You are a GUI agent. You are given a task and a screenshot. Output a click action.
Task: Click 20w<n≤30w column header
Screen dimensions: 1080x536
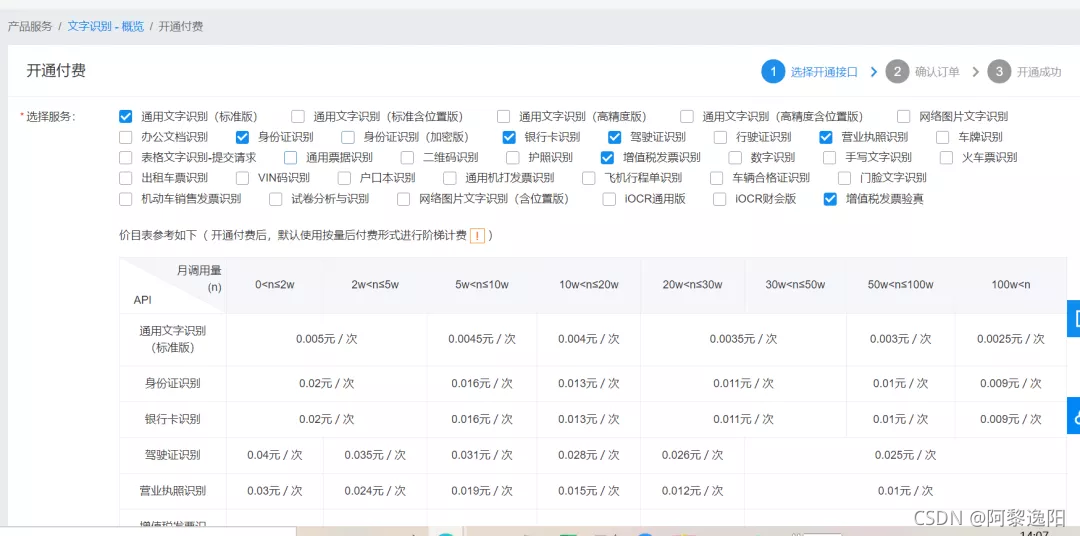coord(692,285)
